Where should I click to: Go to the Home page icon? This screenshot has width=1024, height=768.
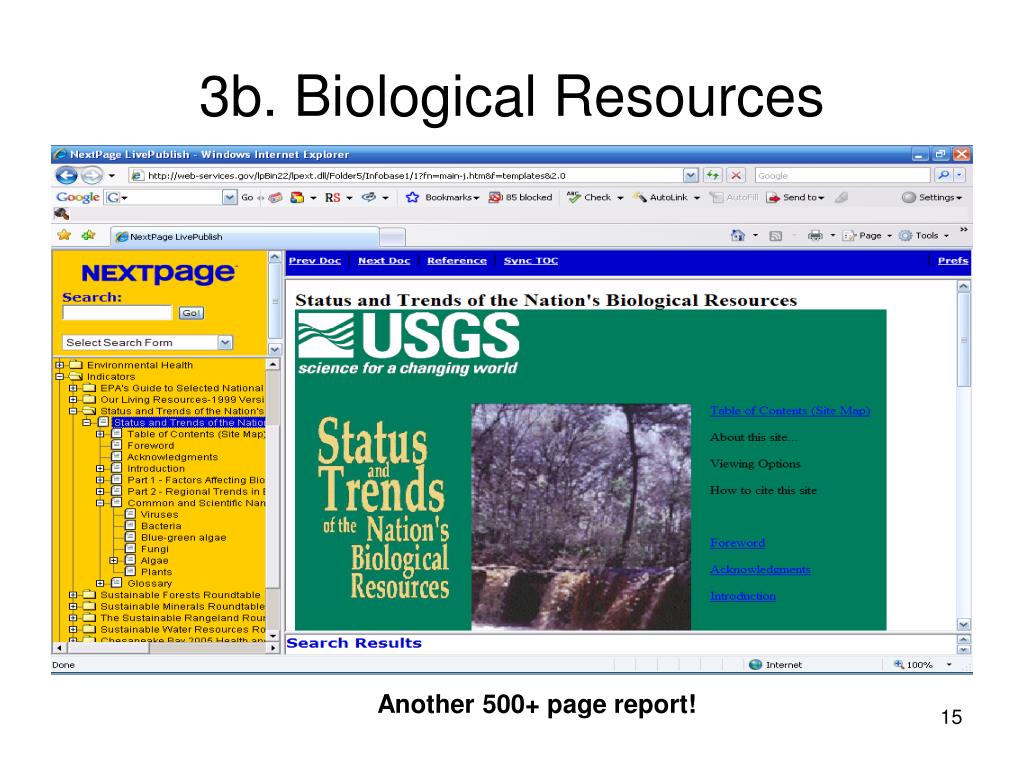[x=738, y=235]
